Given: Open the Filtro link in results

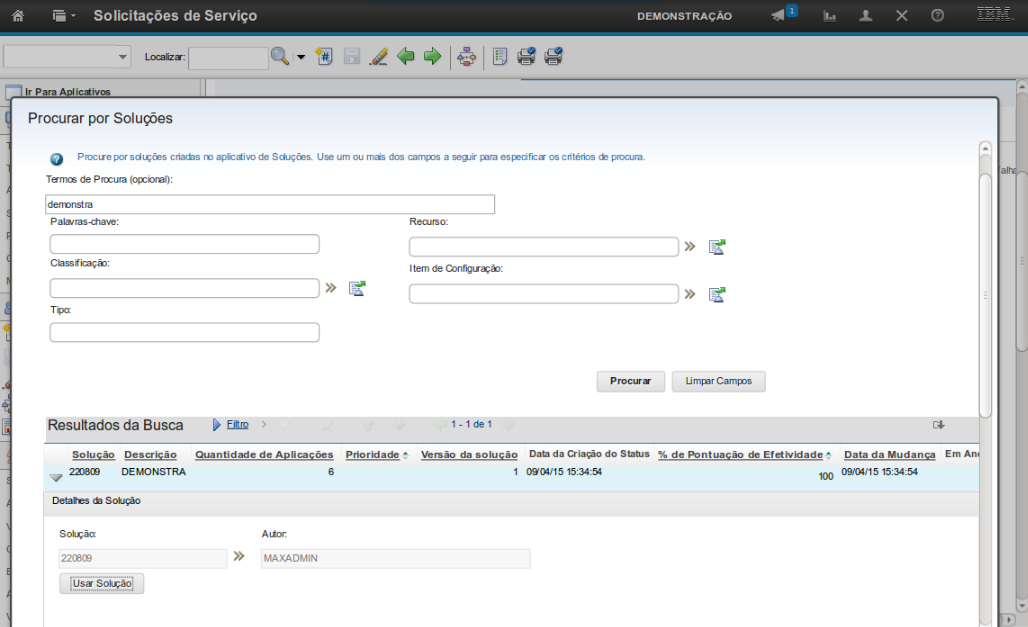Looking at the screenshot, I should tap(237, 424).
